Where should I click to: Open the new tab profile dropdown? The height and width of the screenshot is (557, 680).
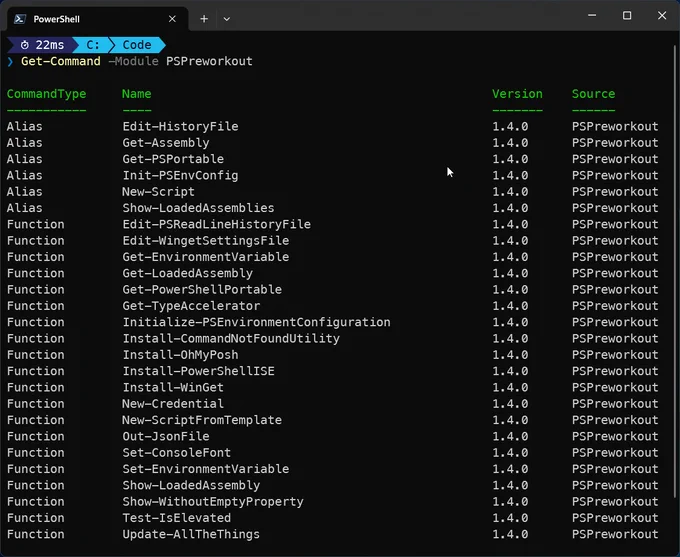point(226,19)
